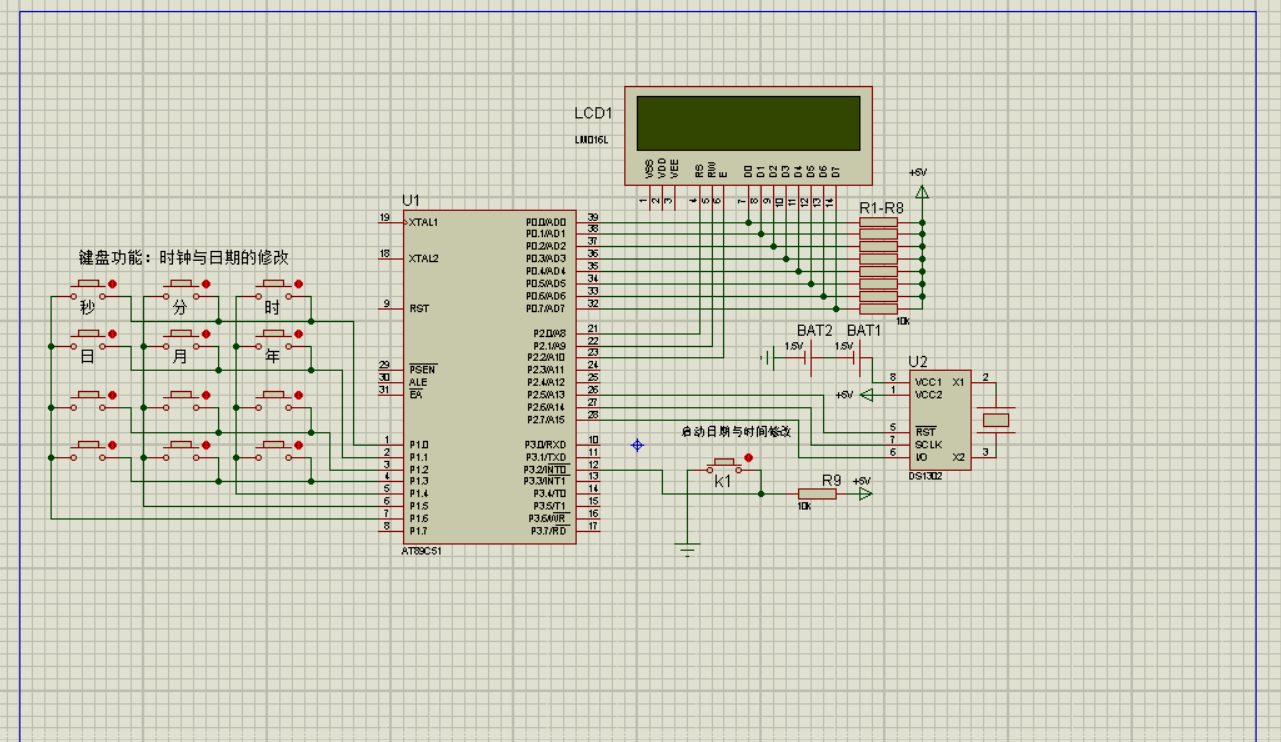The image size is (1281, 742).
Task: Click the P1.7 pin label on U1
Action: 418,530
